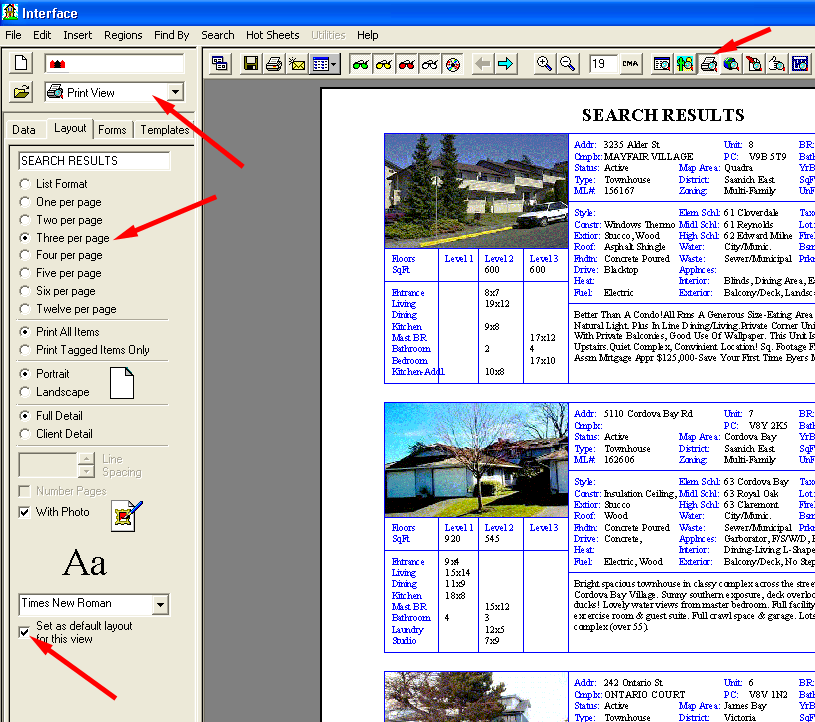Click the zoom in magnifier
The image size is (815, 722).
tap(544, 64)
